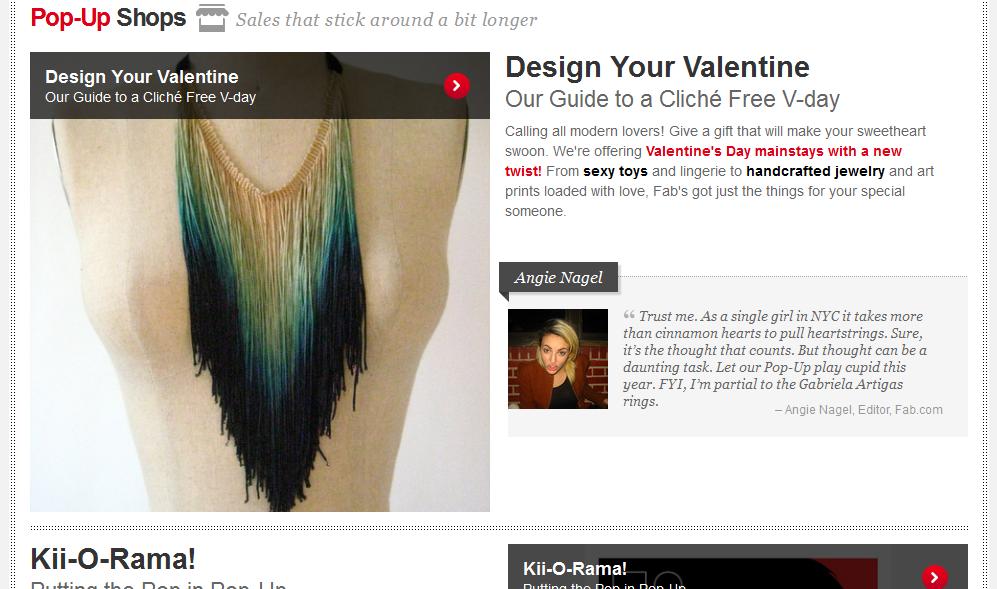
Task: Click red arrow on Design Your Valentine banner
Action: [x=457, y=85]
